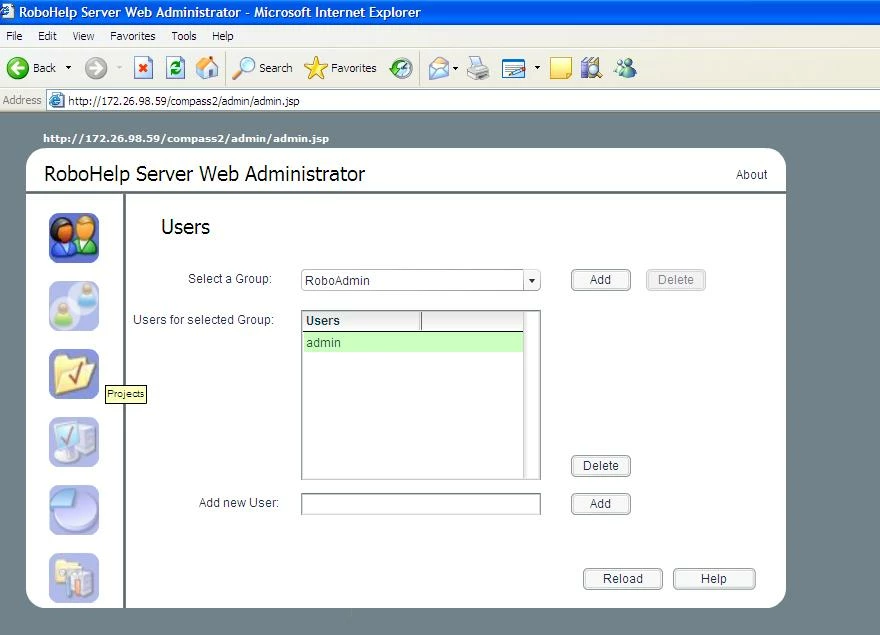
Task: Click into the Add new User text field
Action: [421, 504]
